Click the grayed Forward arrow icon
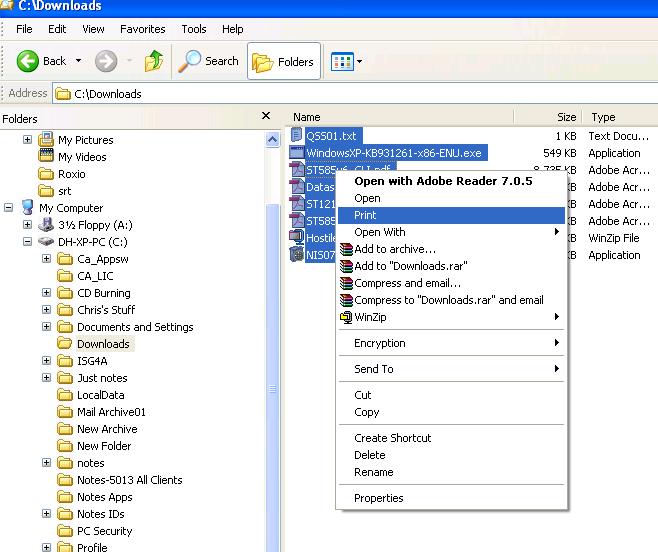 pos(106,61)
